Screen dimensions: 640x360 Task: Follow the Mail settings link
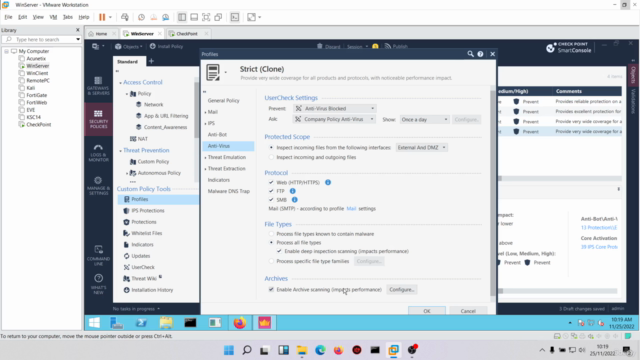click(x=351, y=209)
